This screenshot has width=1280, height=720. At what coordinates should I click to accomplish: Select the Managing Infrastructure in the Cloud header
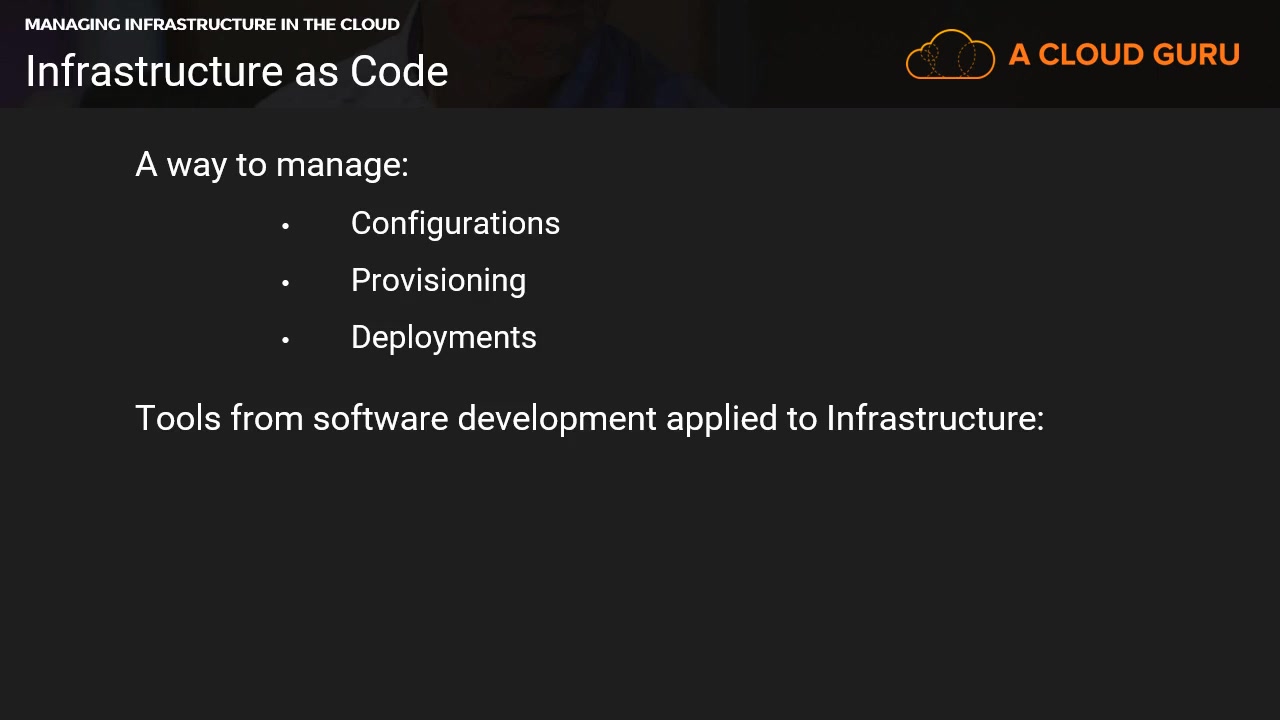212,24
